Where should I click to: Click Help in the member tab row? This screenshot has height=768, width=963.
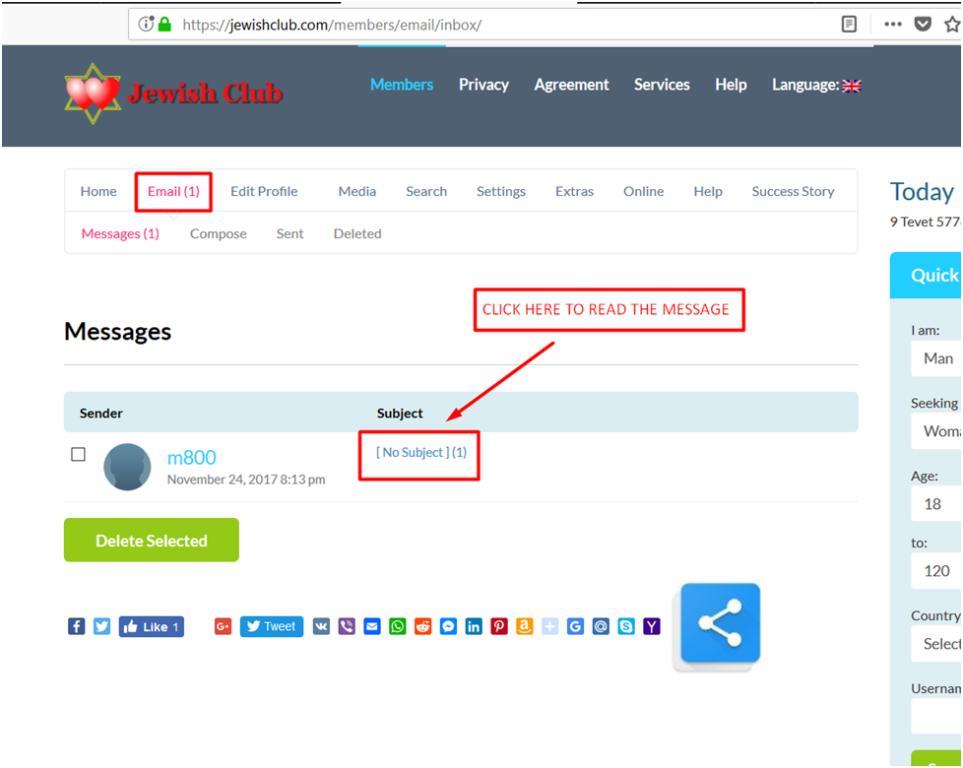(x=708, y=192)
